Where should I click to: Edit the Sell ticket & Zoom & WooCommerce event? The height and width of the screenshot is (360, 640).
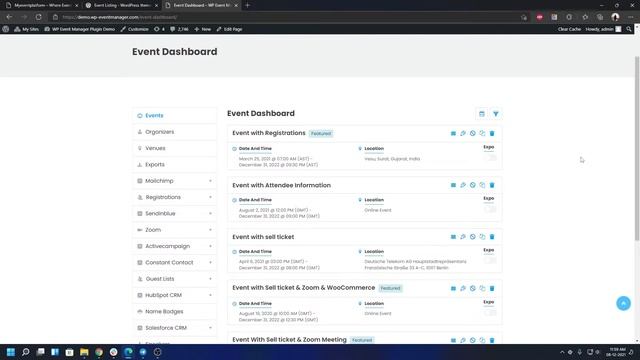click(463, 289)
